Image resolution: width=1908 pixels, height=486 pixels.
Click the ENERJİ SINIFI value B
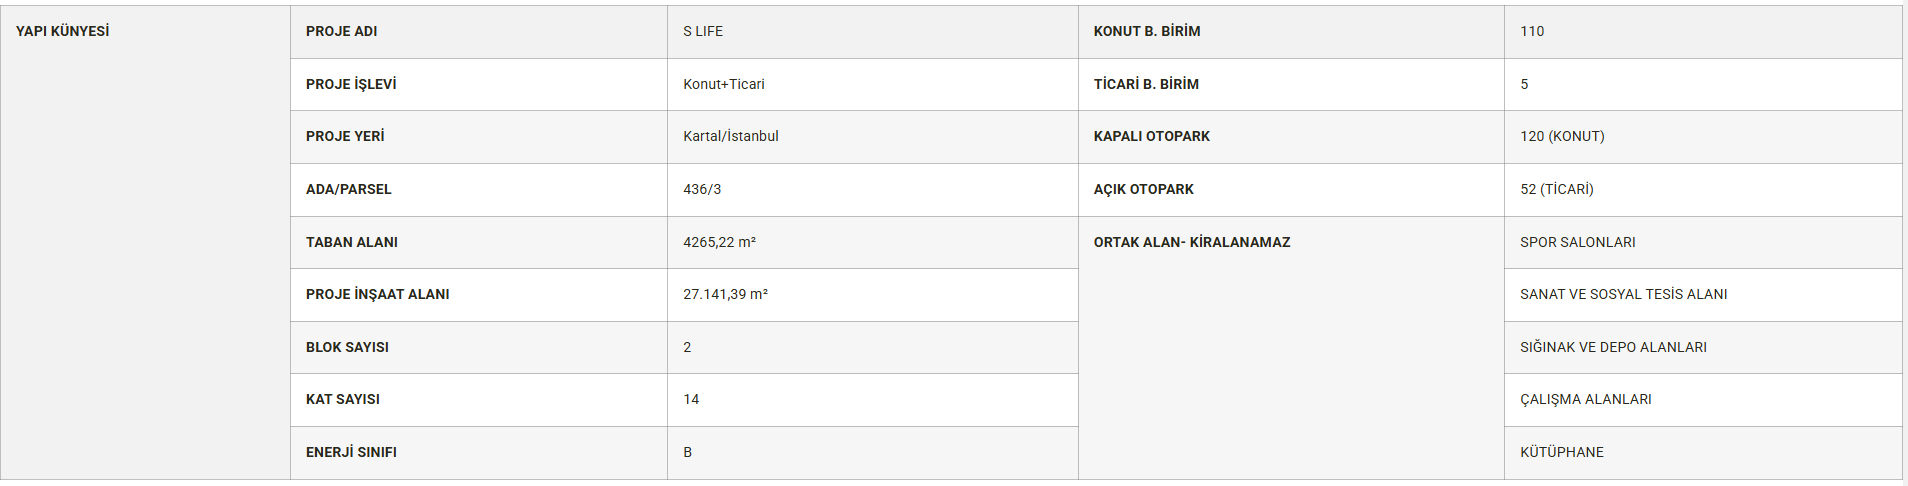[x=688, y=453]
